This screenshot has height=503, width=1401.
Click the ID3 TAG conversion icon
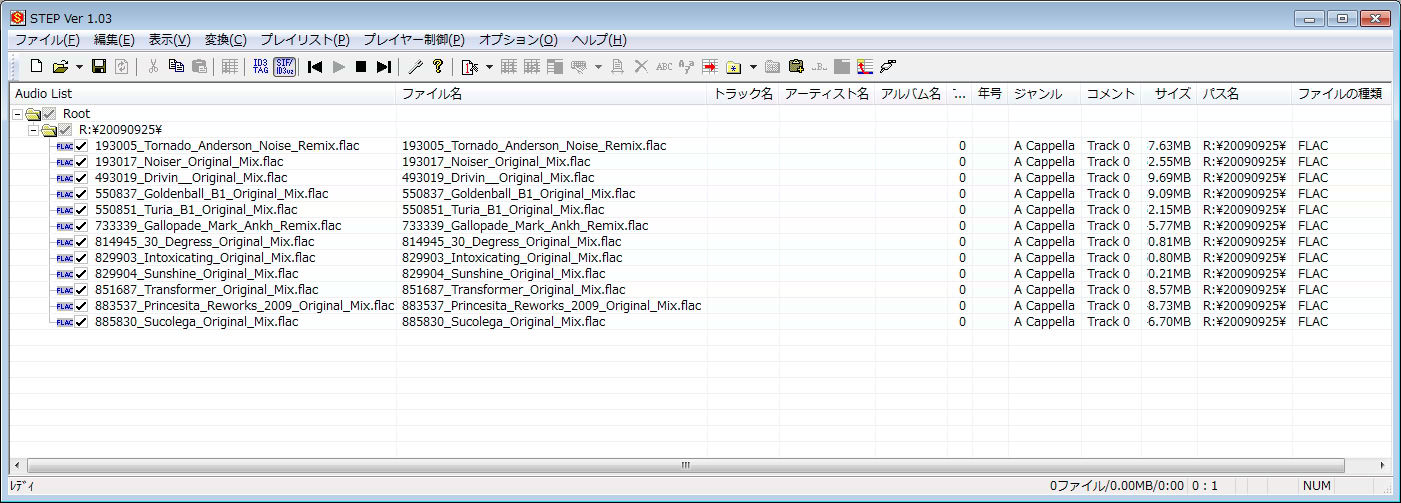(260, 67)
